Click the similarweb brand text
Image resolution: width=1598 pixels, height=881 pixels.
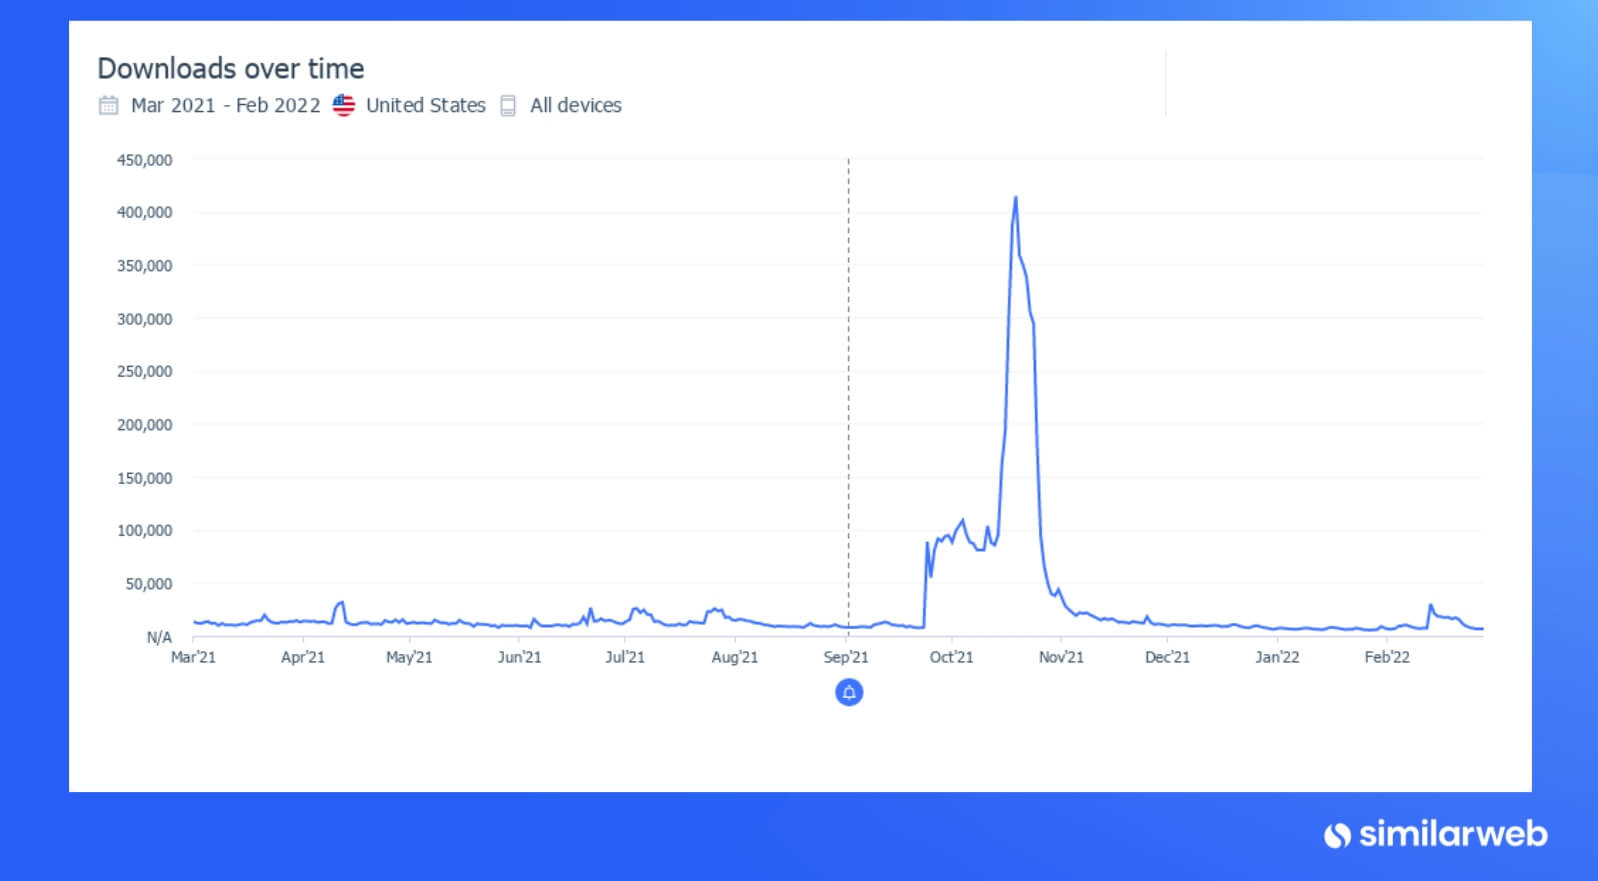pyautogui.click(x=1453, y=833)
